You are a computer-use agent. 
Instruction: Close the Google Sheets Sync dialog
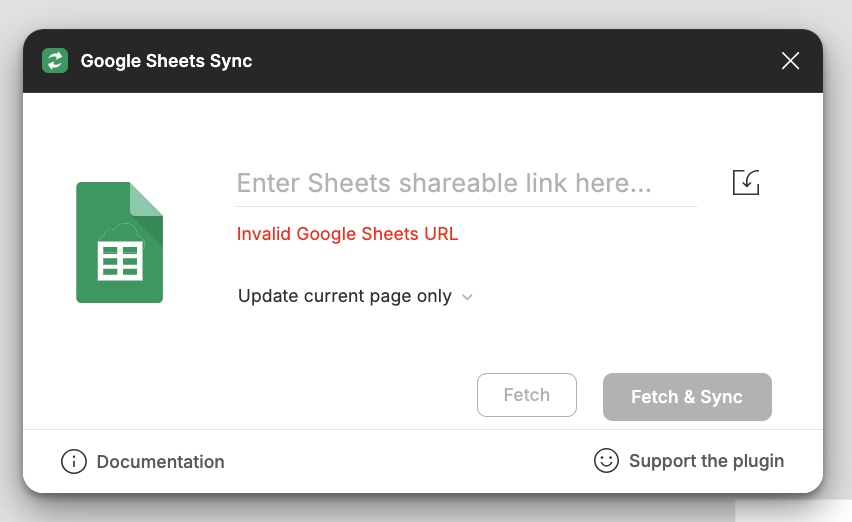click(790, 61)
